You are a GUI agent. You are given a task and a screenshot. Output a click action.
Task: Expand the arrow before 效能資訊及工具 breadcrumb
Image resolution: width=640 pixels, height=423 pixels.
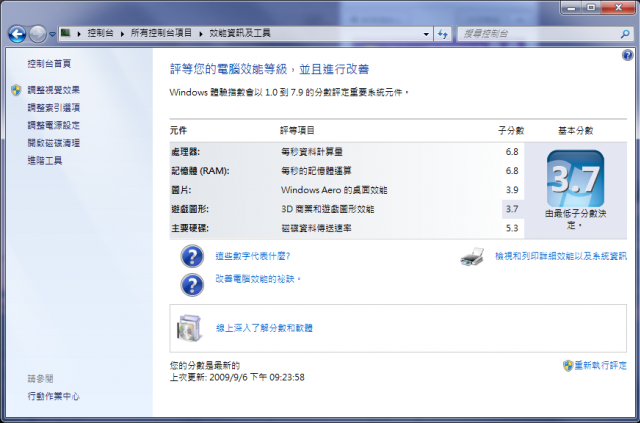point(201,33)
